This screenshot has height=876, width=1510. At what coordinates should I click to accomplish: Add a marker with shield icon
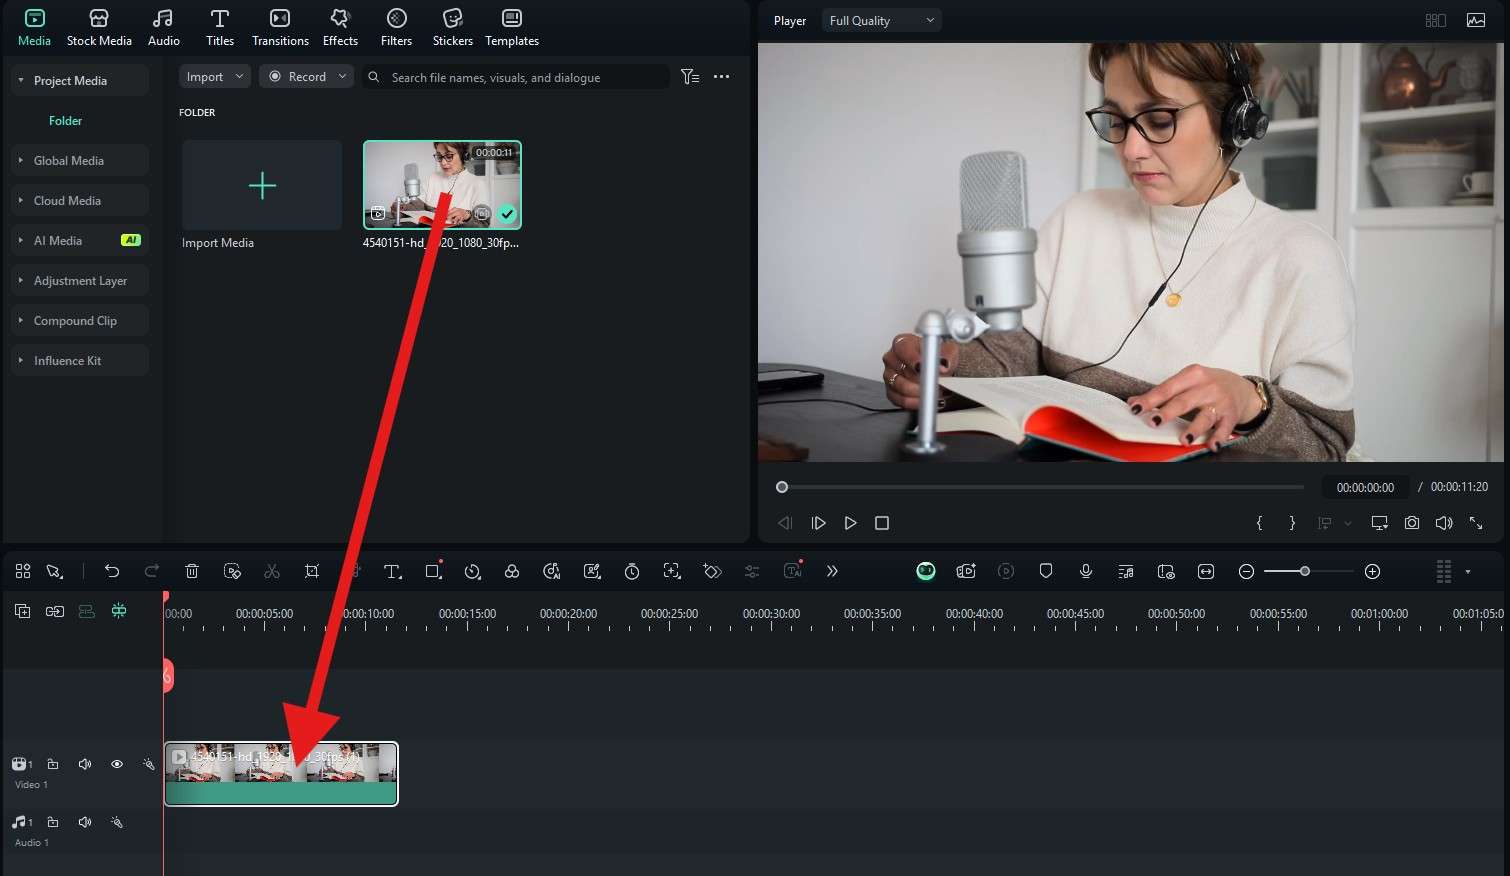point(1046,571)
